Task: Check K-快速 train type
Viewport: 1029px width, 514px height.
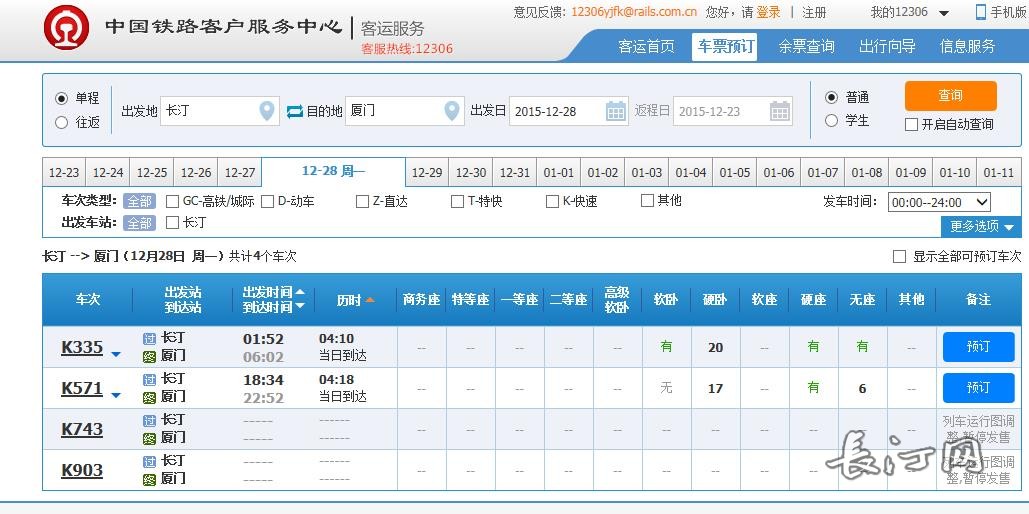Action: point(553,201)
